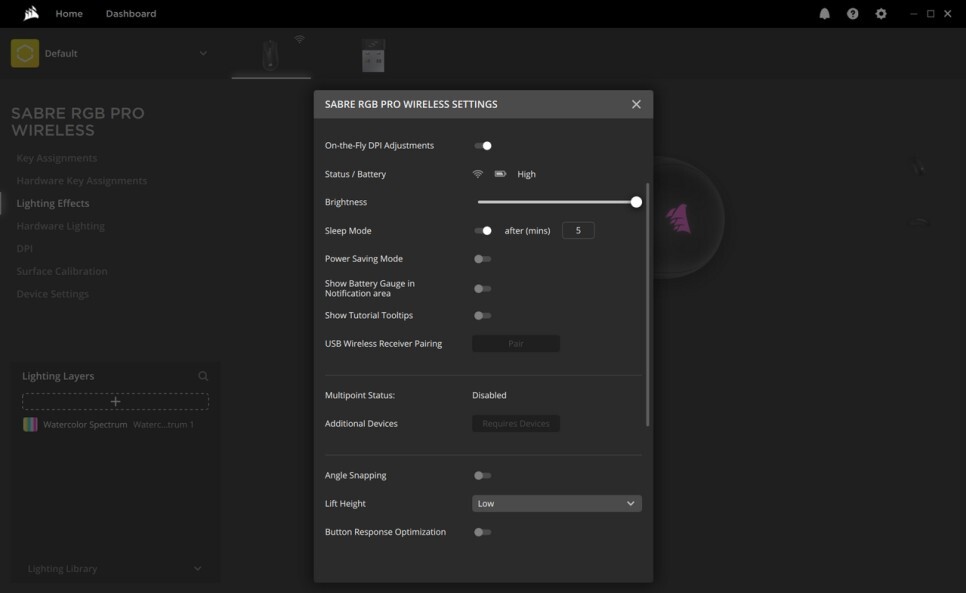Add a new lighting layer with plus
Viewport: 966px width, 593px height.
pos(115,401)
